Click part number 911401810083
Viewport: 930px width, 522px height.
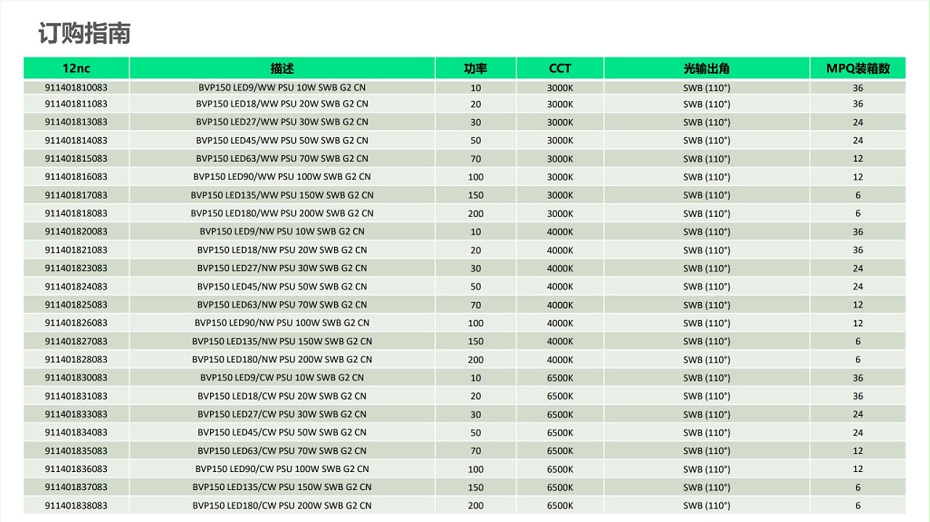76,87
